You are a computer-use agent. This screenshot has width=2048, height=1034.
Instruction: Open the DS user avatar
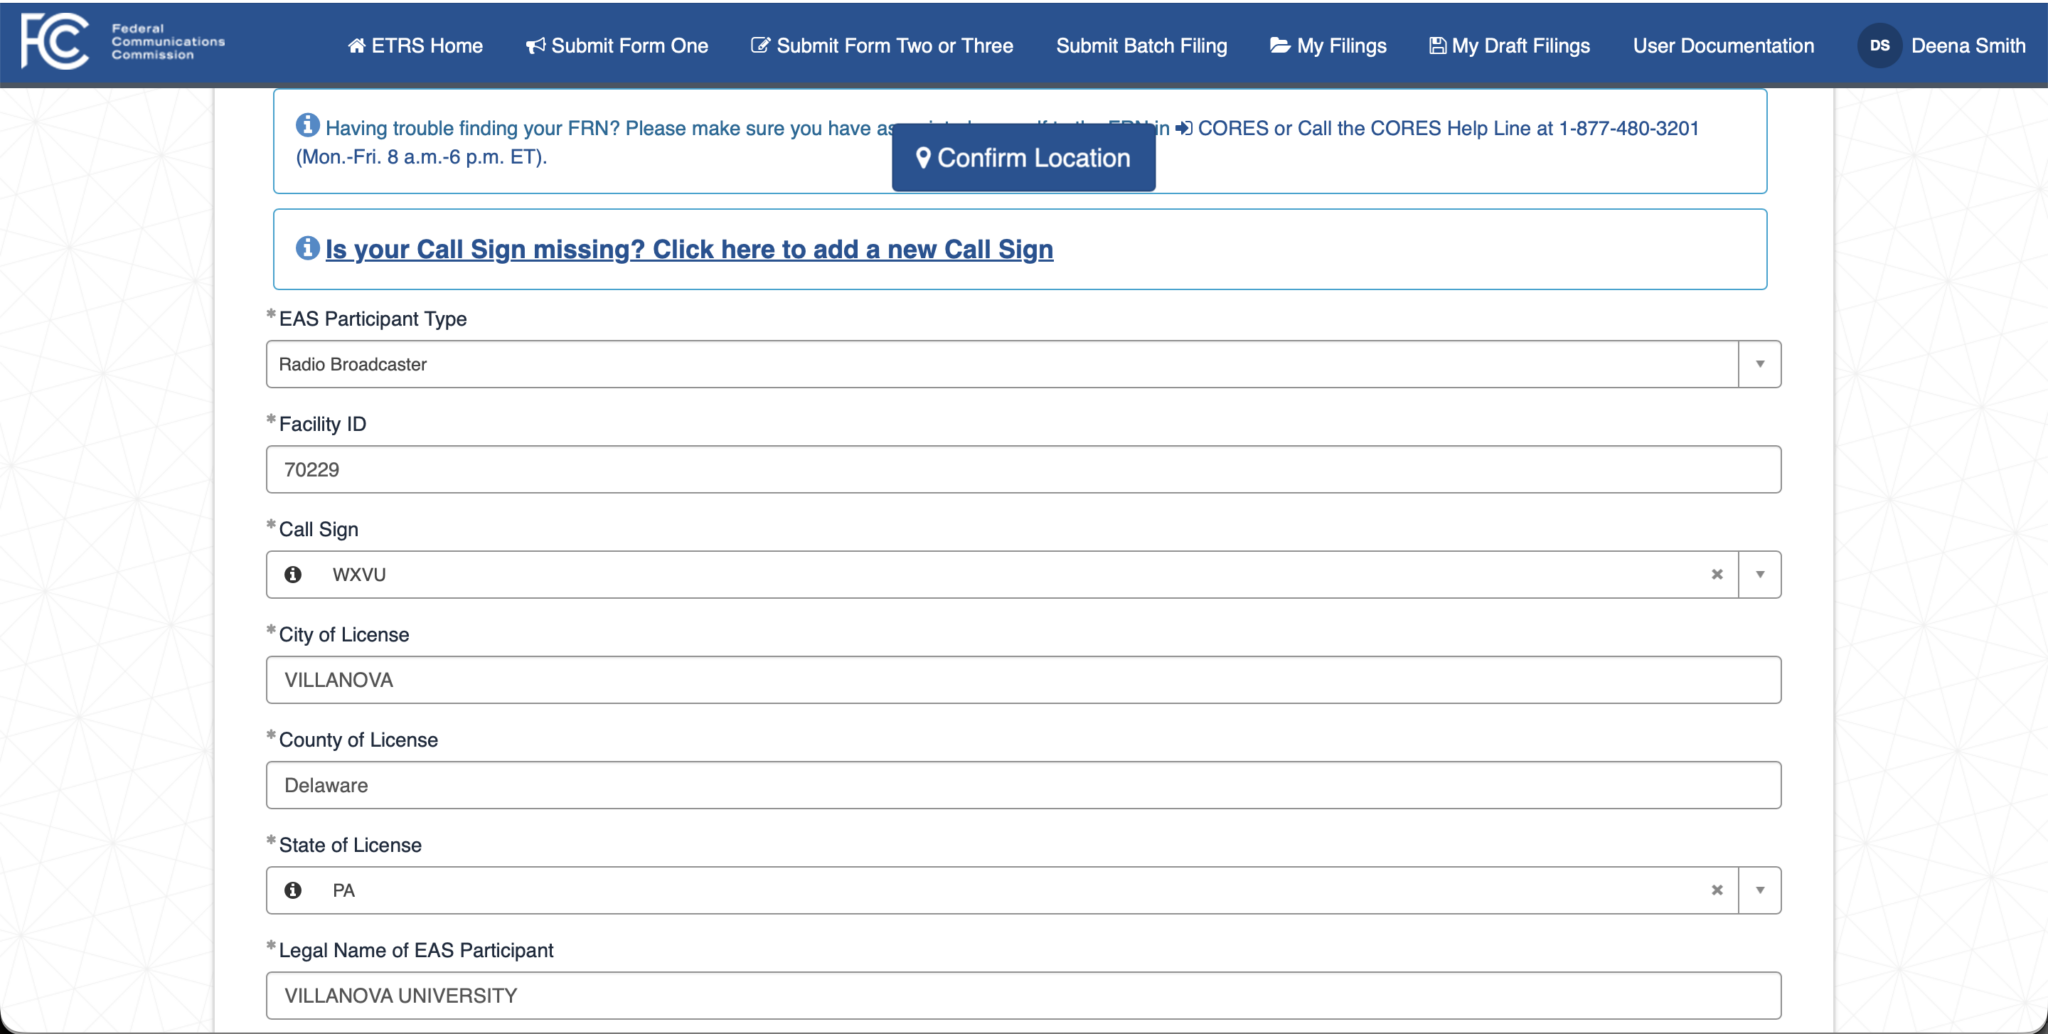pyautogui.click(x=1879, y=45)
